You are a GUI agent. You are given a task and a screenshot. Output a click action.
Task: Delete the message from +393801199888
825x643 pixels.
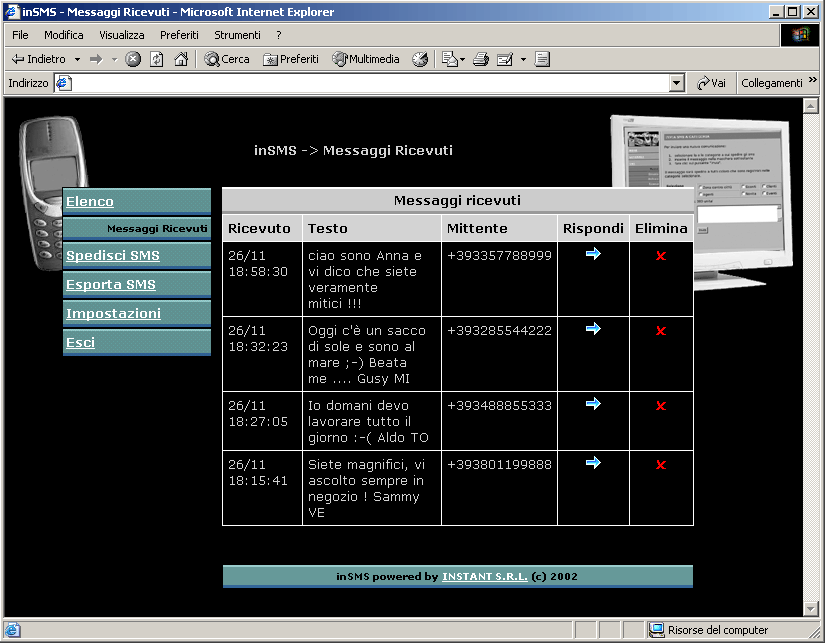coord(661,465)
